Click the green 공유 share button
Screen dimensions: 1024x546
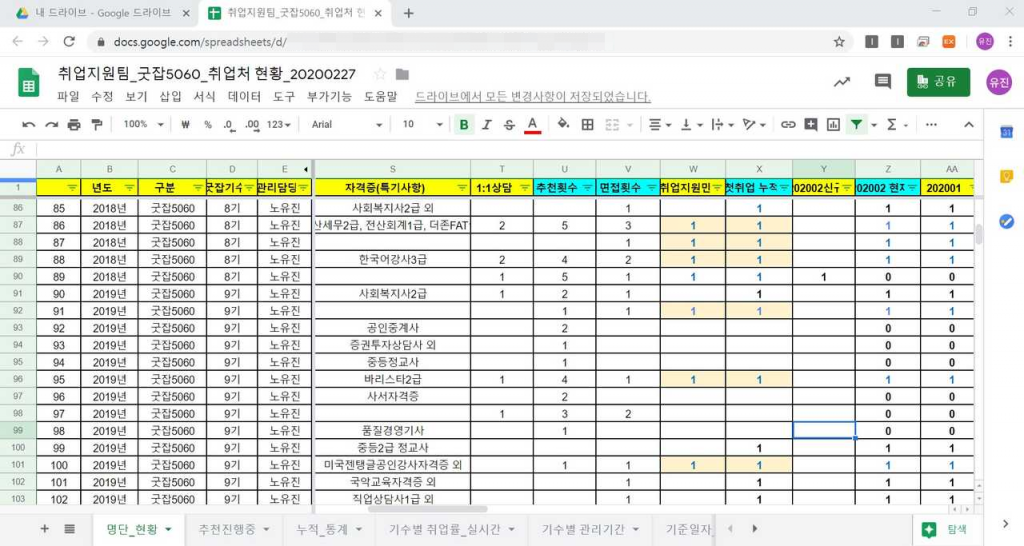pyautogui.click(x=938, y=82)
